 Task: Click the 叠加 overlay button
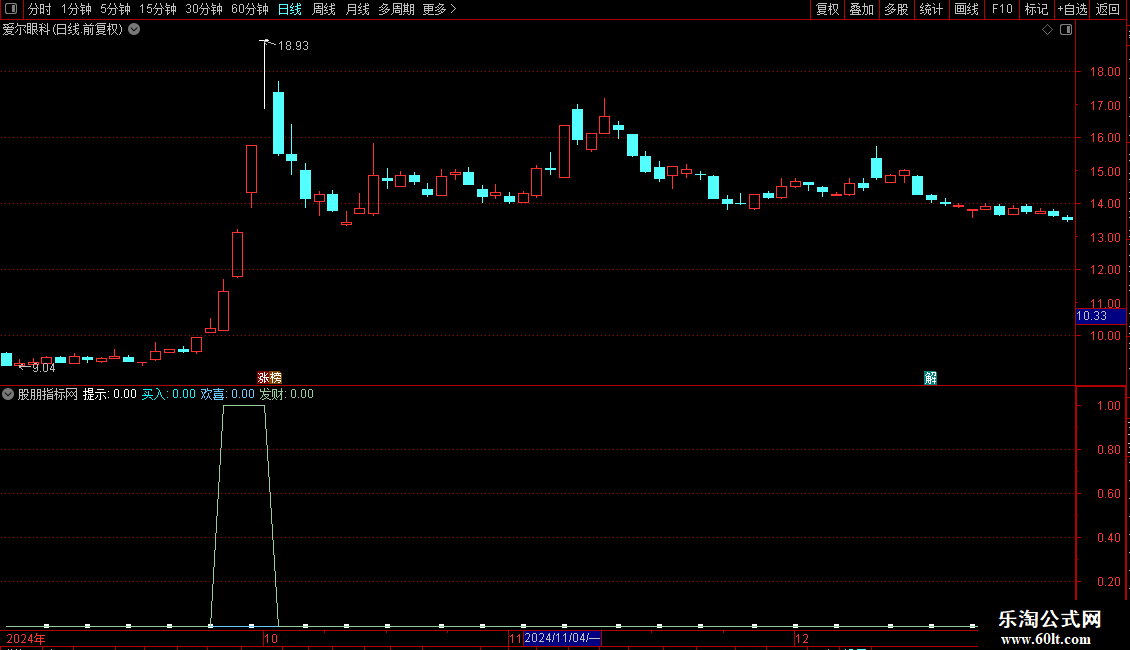click(861, 9)
